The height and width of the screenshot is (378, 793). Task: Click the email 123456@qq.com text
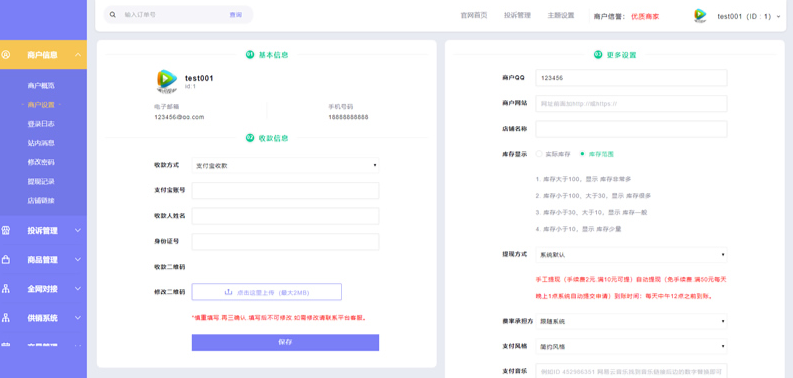coord(179,117)
